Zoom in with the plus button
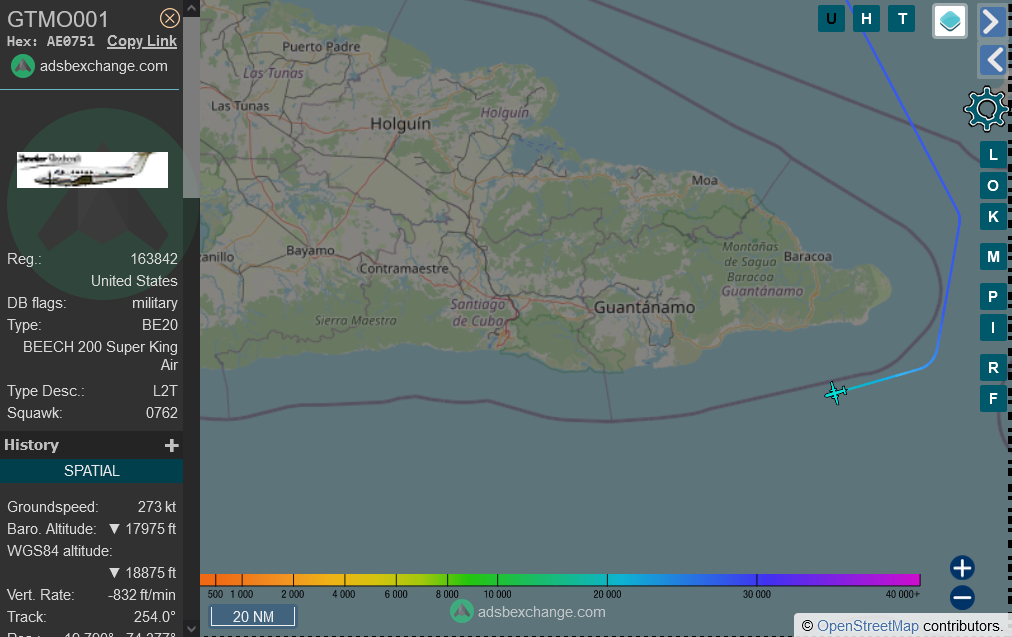1012x637 pixels. pyautogui.click(x=962, y=568)
